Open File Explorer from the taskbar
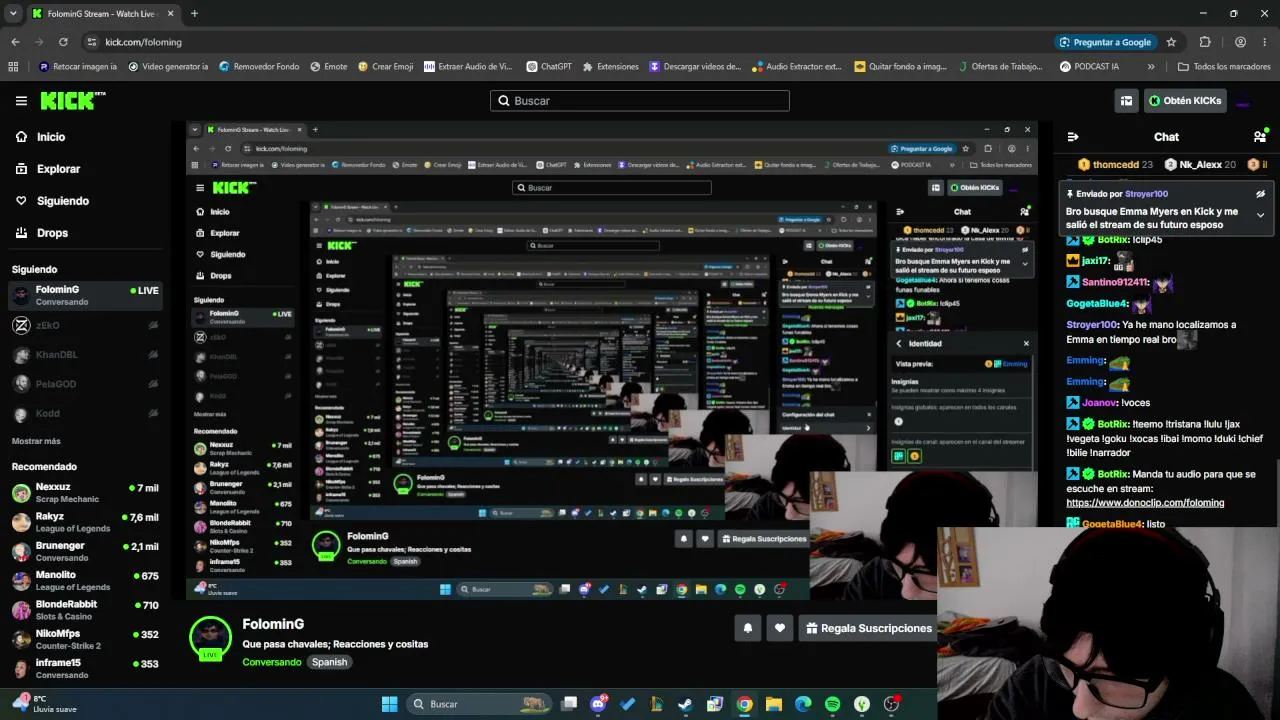The width and height of the screenshot is (1280, 720). pyautogui.click(x=773, y=704)
